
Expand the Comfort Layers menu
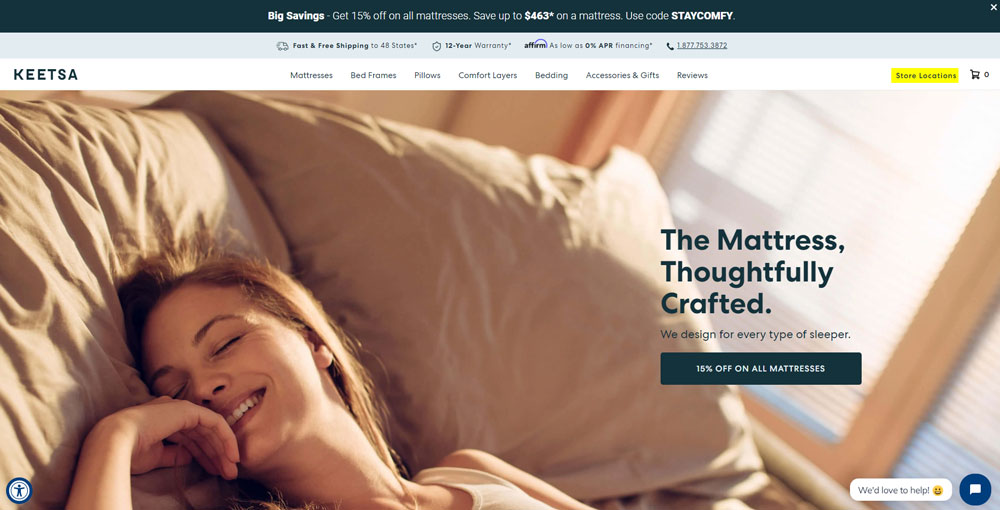coord(487,75)
